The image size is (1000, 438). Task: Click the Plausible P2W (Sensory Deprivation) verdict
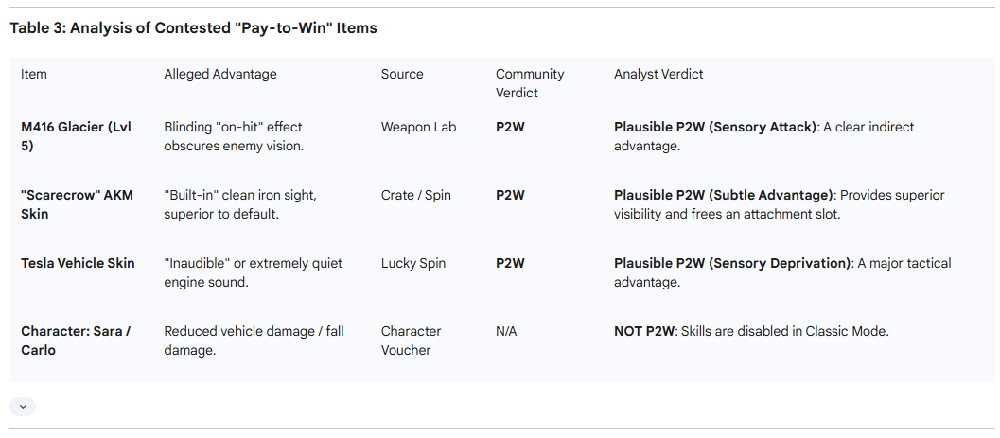733,263
